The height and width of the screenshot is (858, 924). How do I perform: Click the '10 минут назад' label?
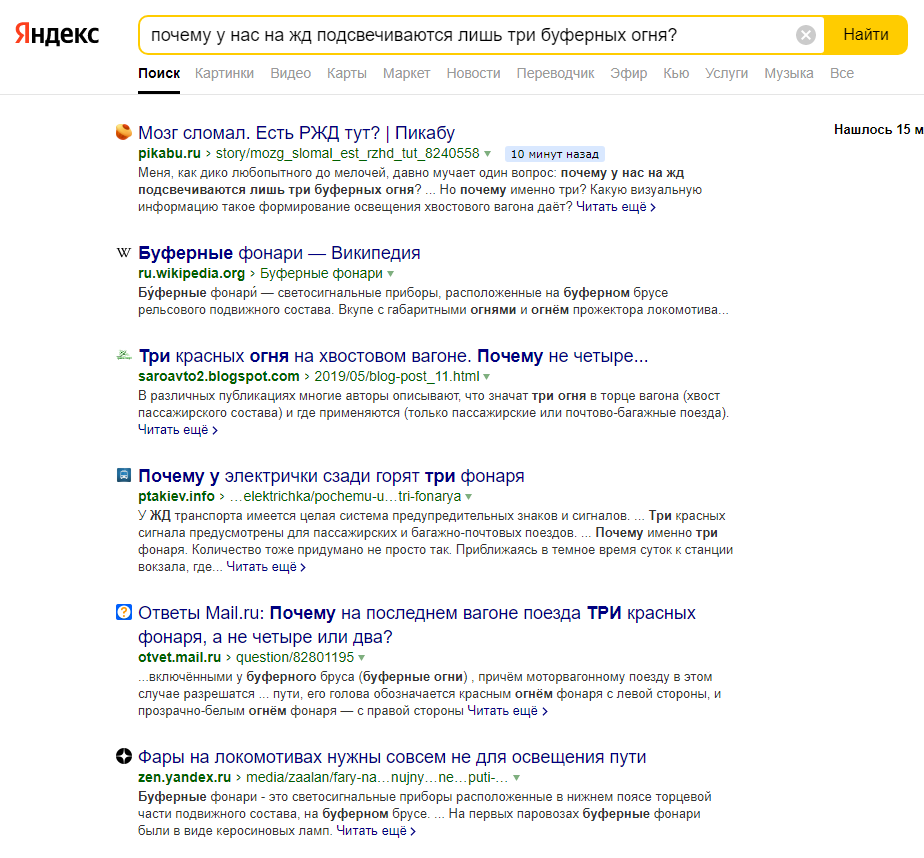tap(555, 154)
